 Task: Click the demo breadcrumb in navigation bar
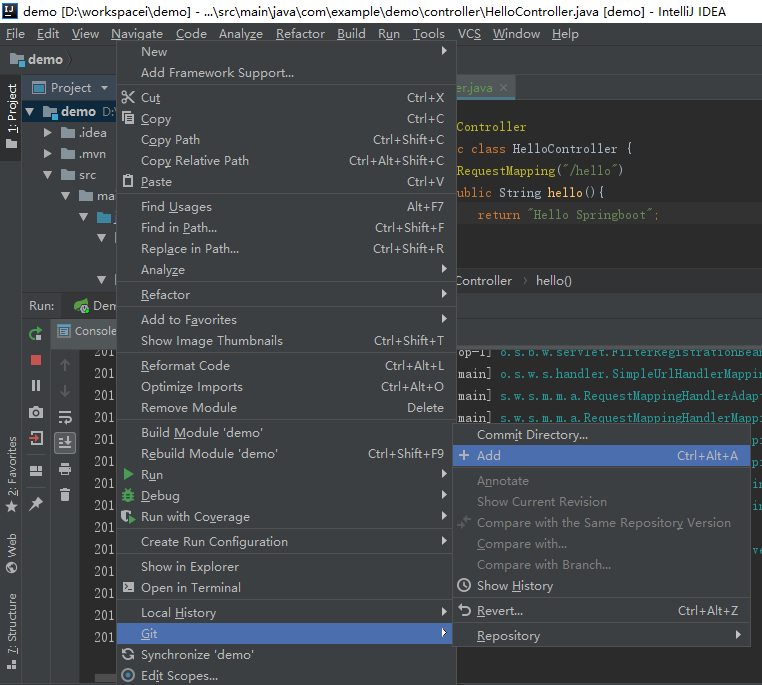(x=37, y=59)
